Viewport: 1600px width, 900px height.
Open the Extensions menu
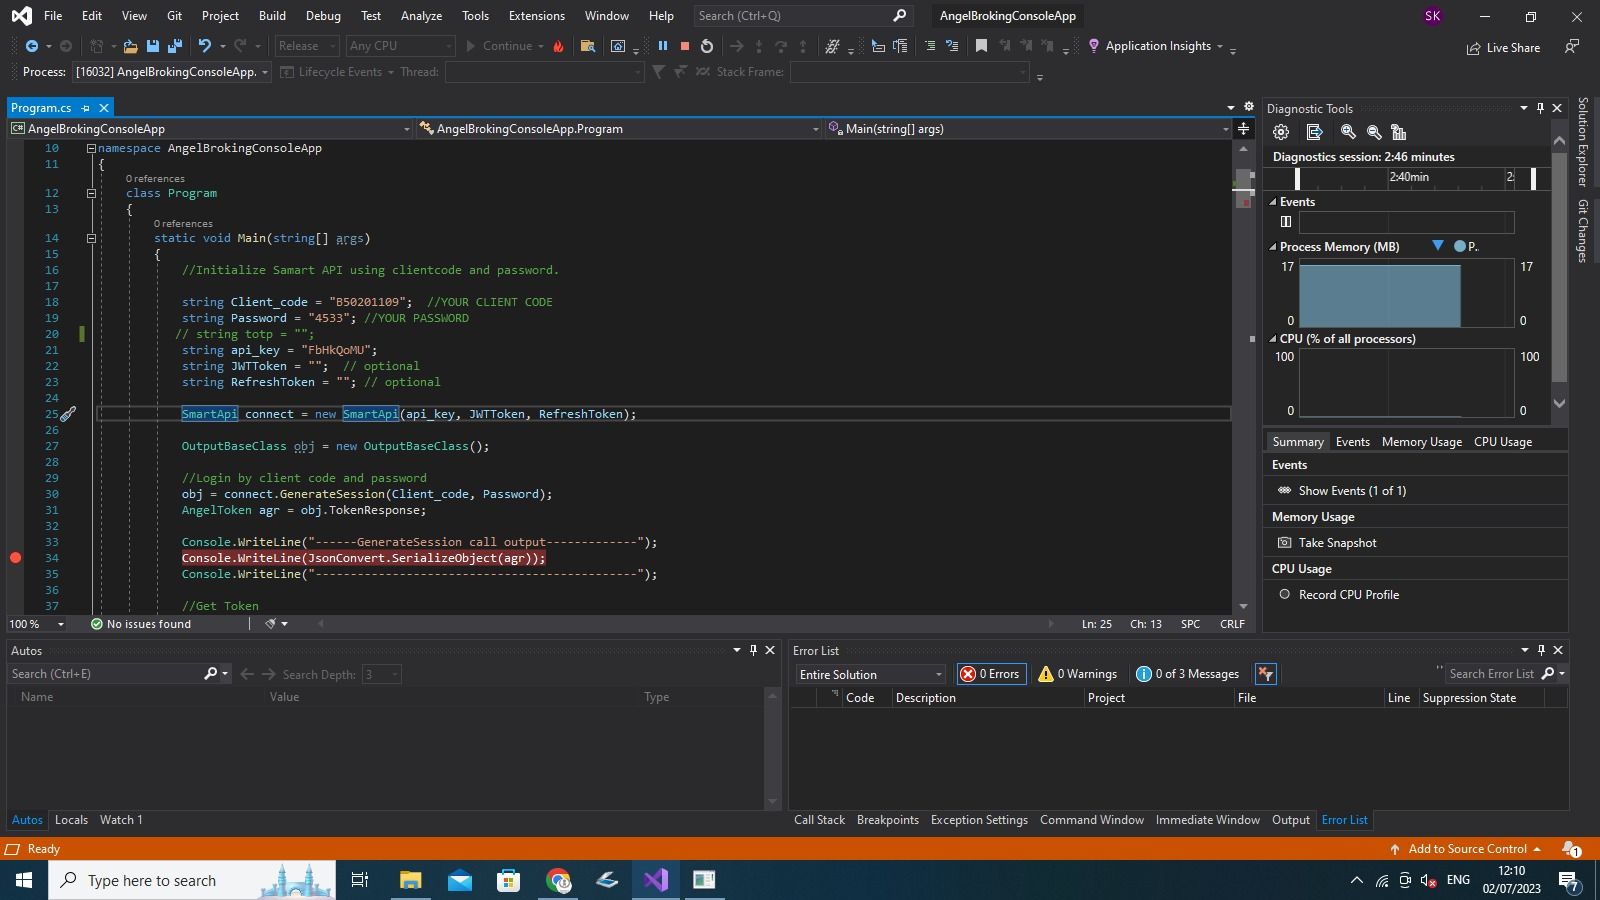536,15
